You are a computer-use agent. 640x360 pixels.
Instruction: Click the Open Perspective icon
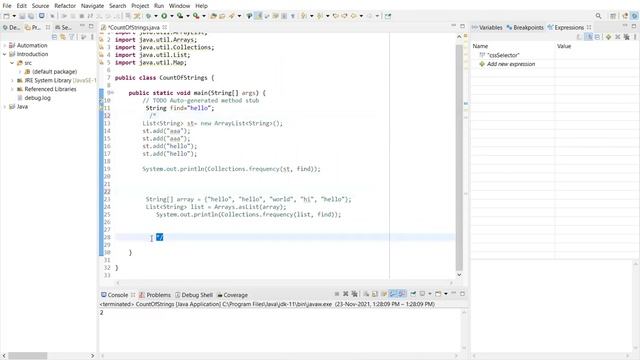tap(613, 16)
